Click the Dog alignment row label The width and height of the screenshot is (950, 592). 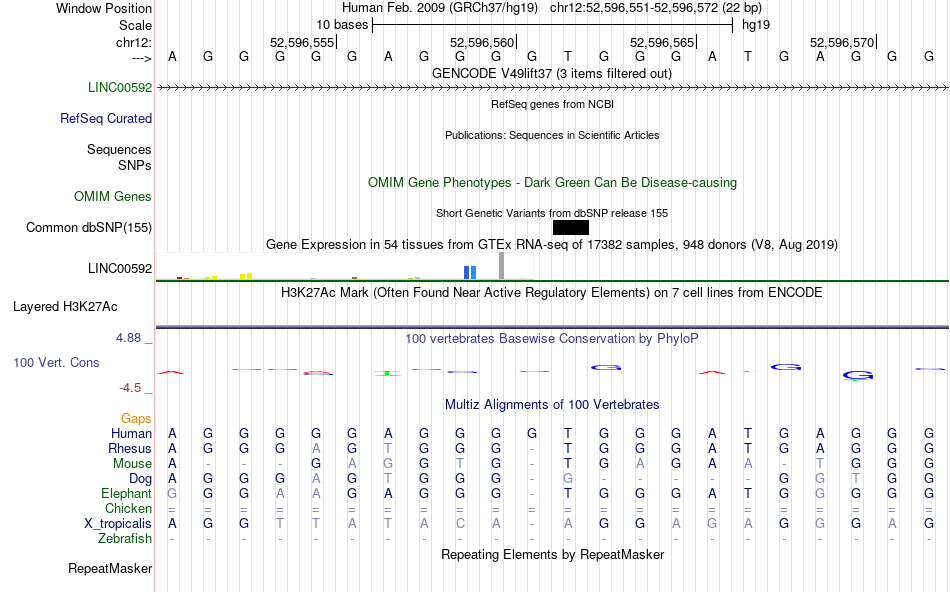[x=140, y=479]
